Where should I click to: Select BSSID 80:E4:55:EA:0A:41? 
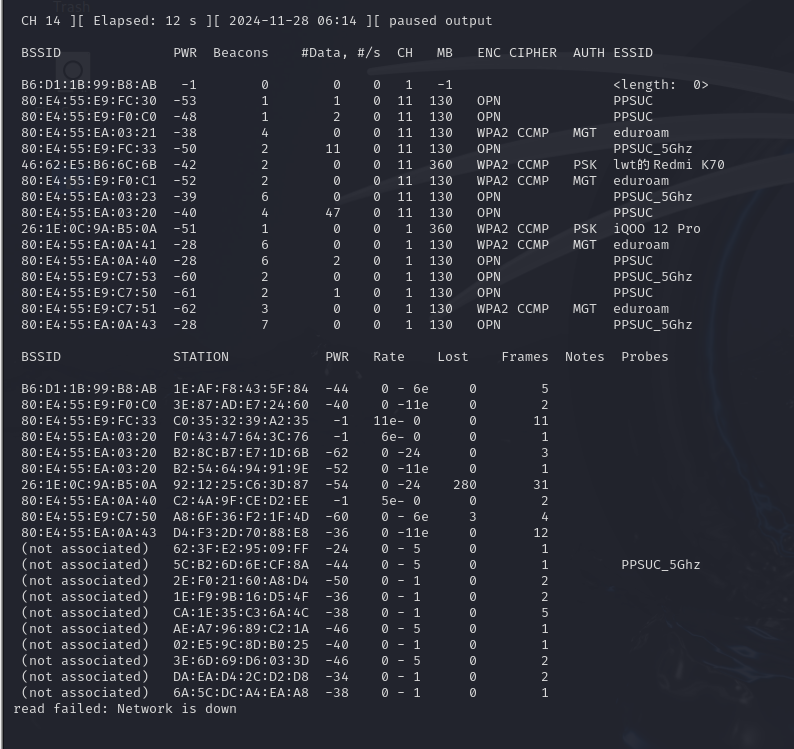[x=89, y=245]
